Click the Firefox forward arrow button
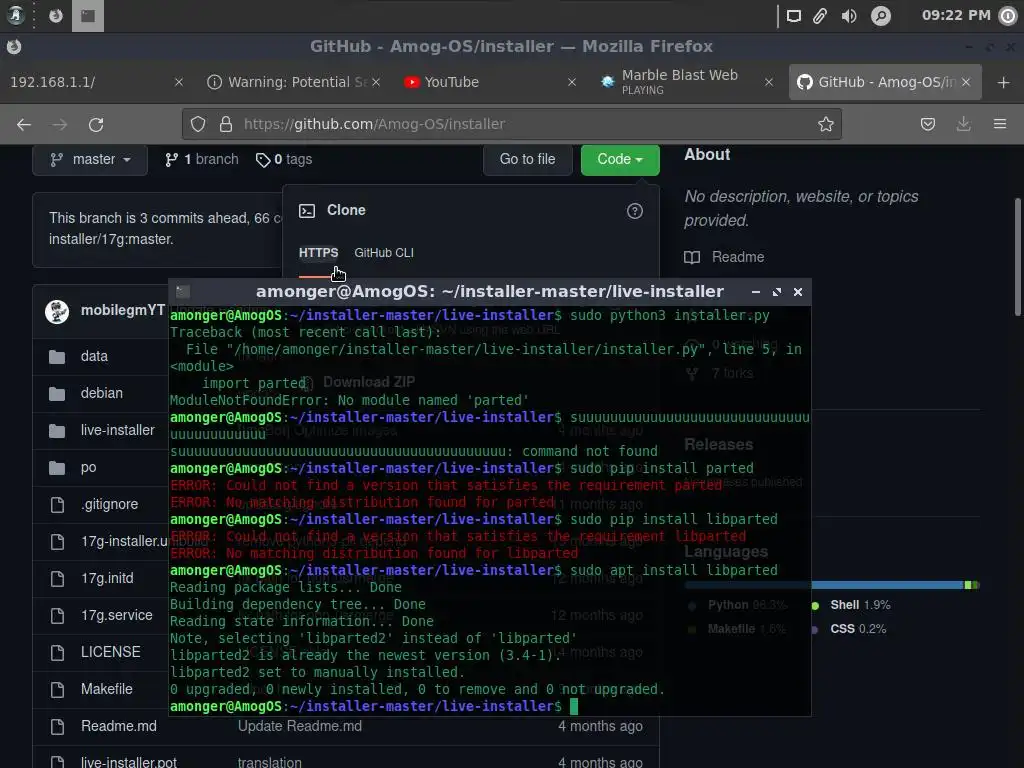This screenshot has width=1024, height=768. click(59, 124)
